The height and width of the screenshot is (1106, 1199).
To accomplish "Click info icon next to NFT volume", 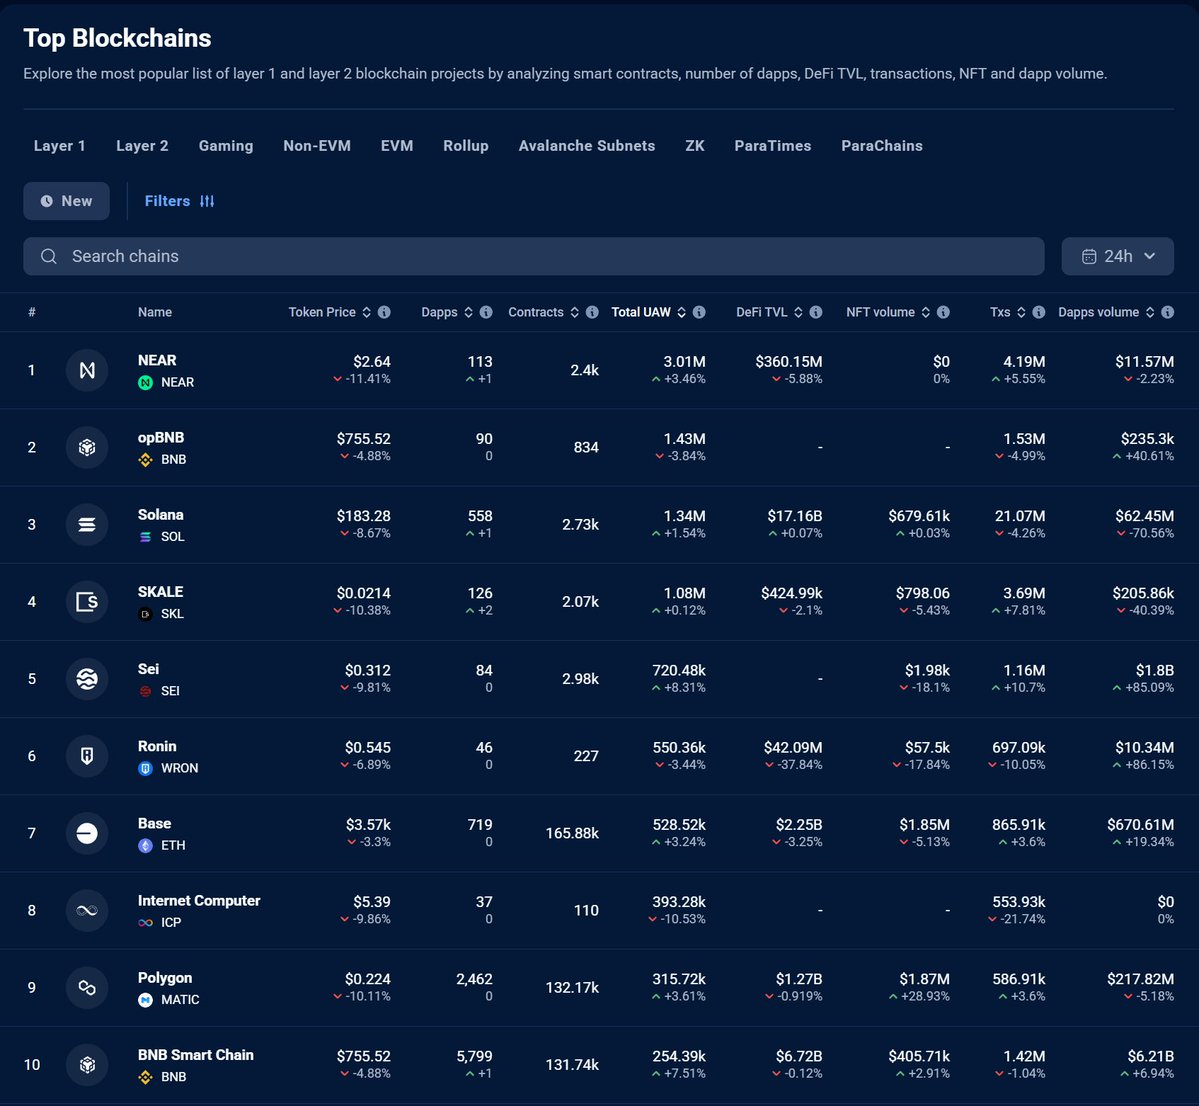I will tap(944, 312).
